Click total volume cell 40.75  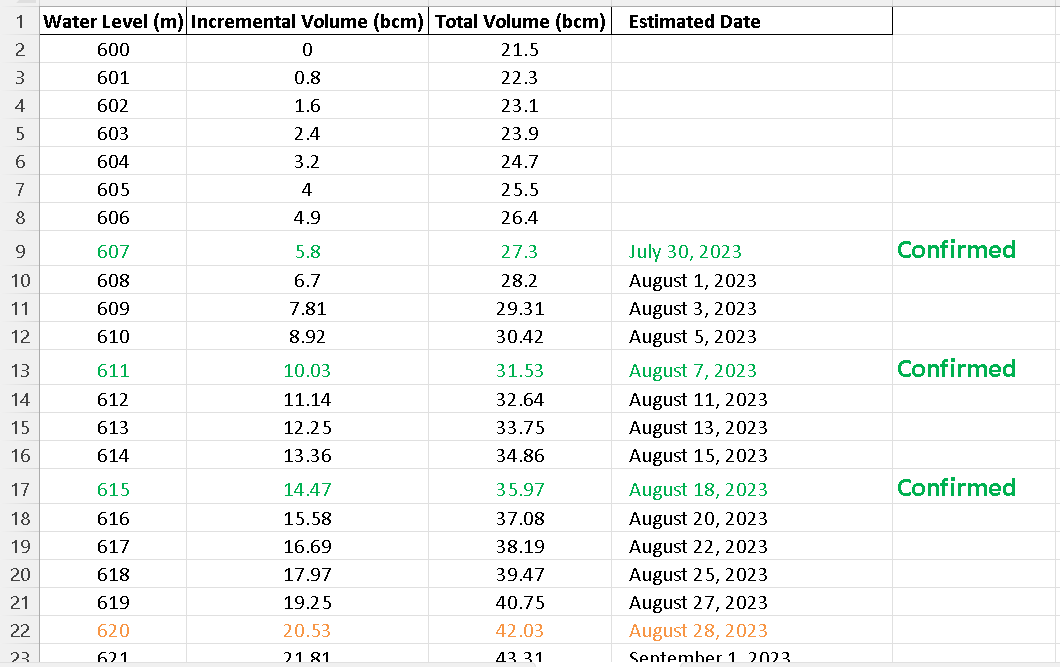pyautogui.click(x=520, y=603)
